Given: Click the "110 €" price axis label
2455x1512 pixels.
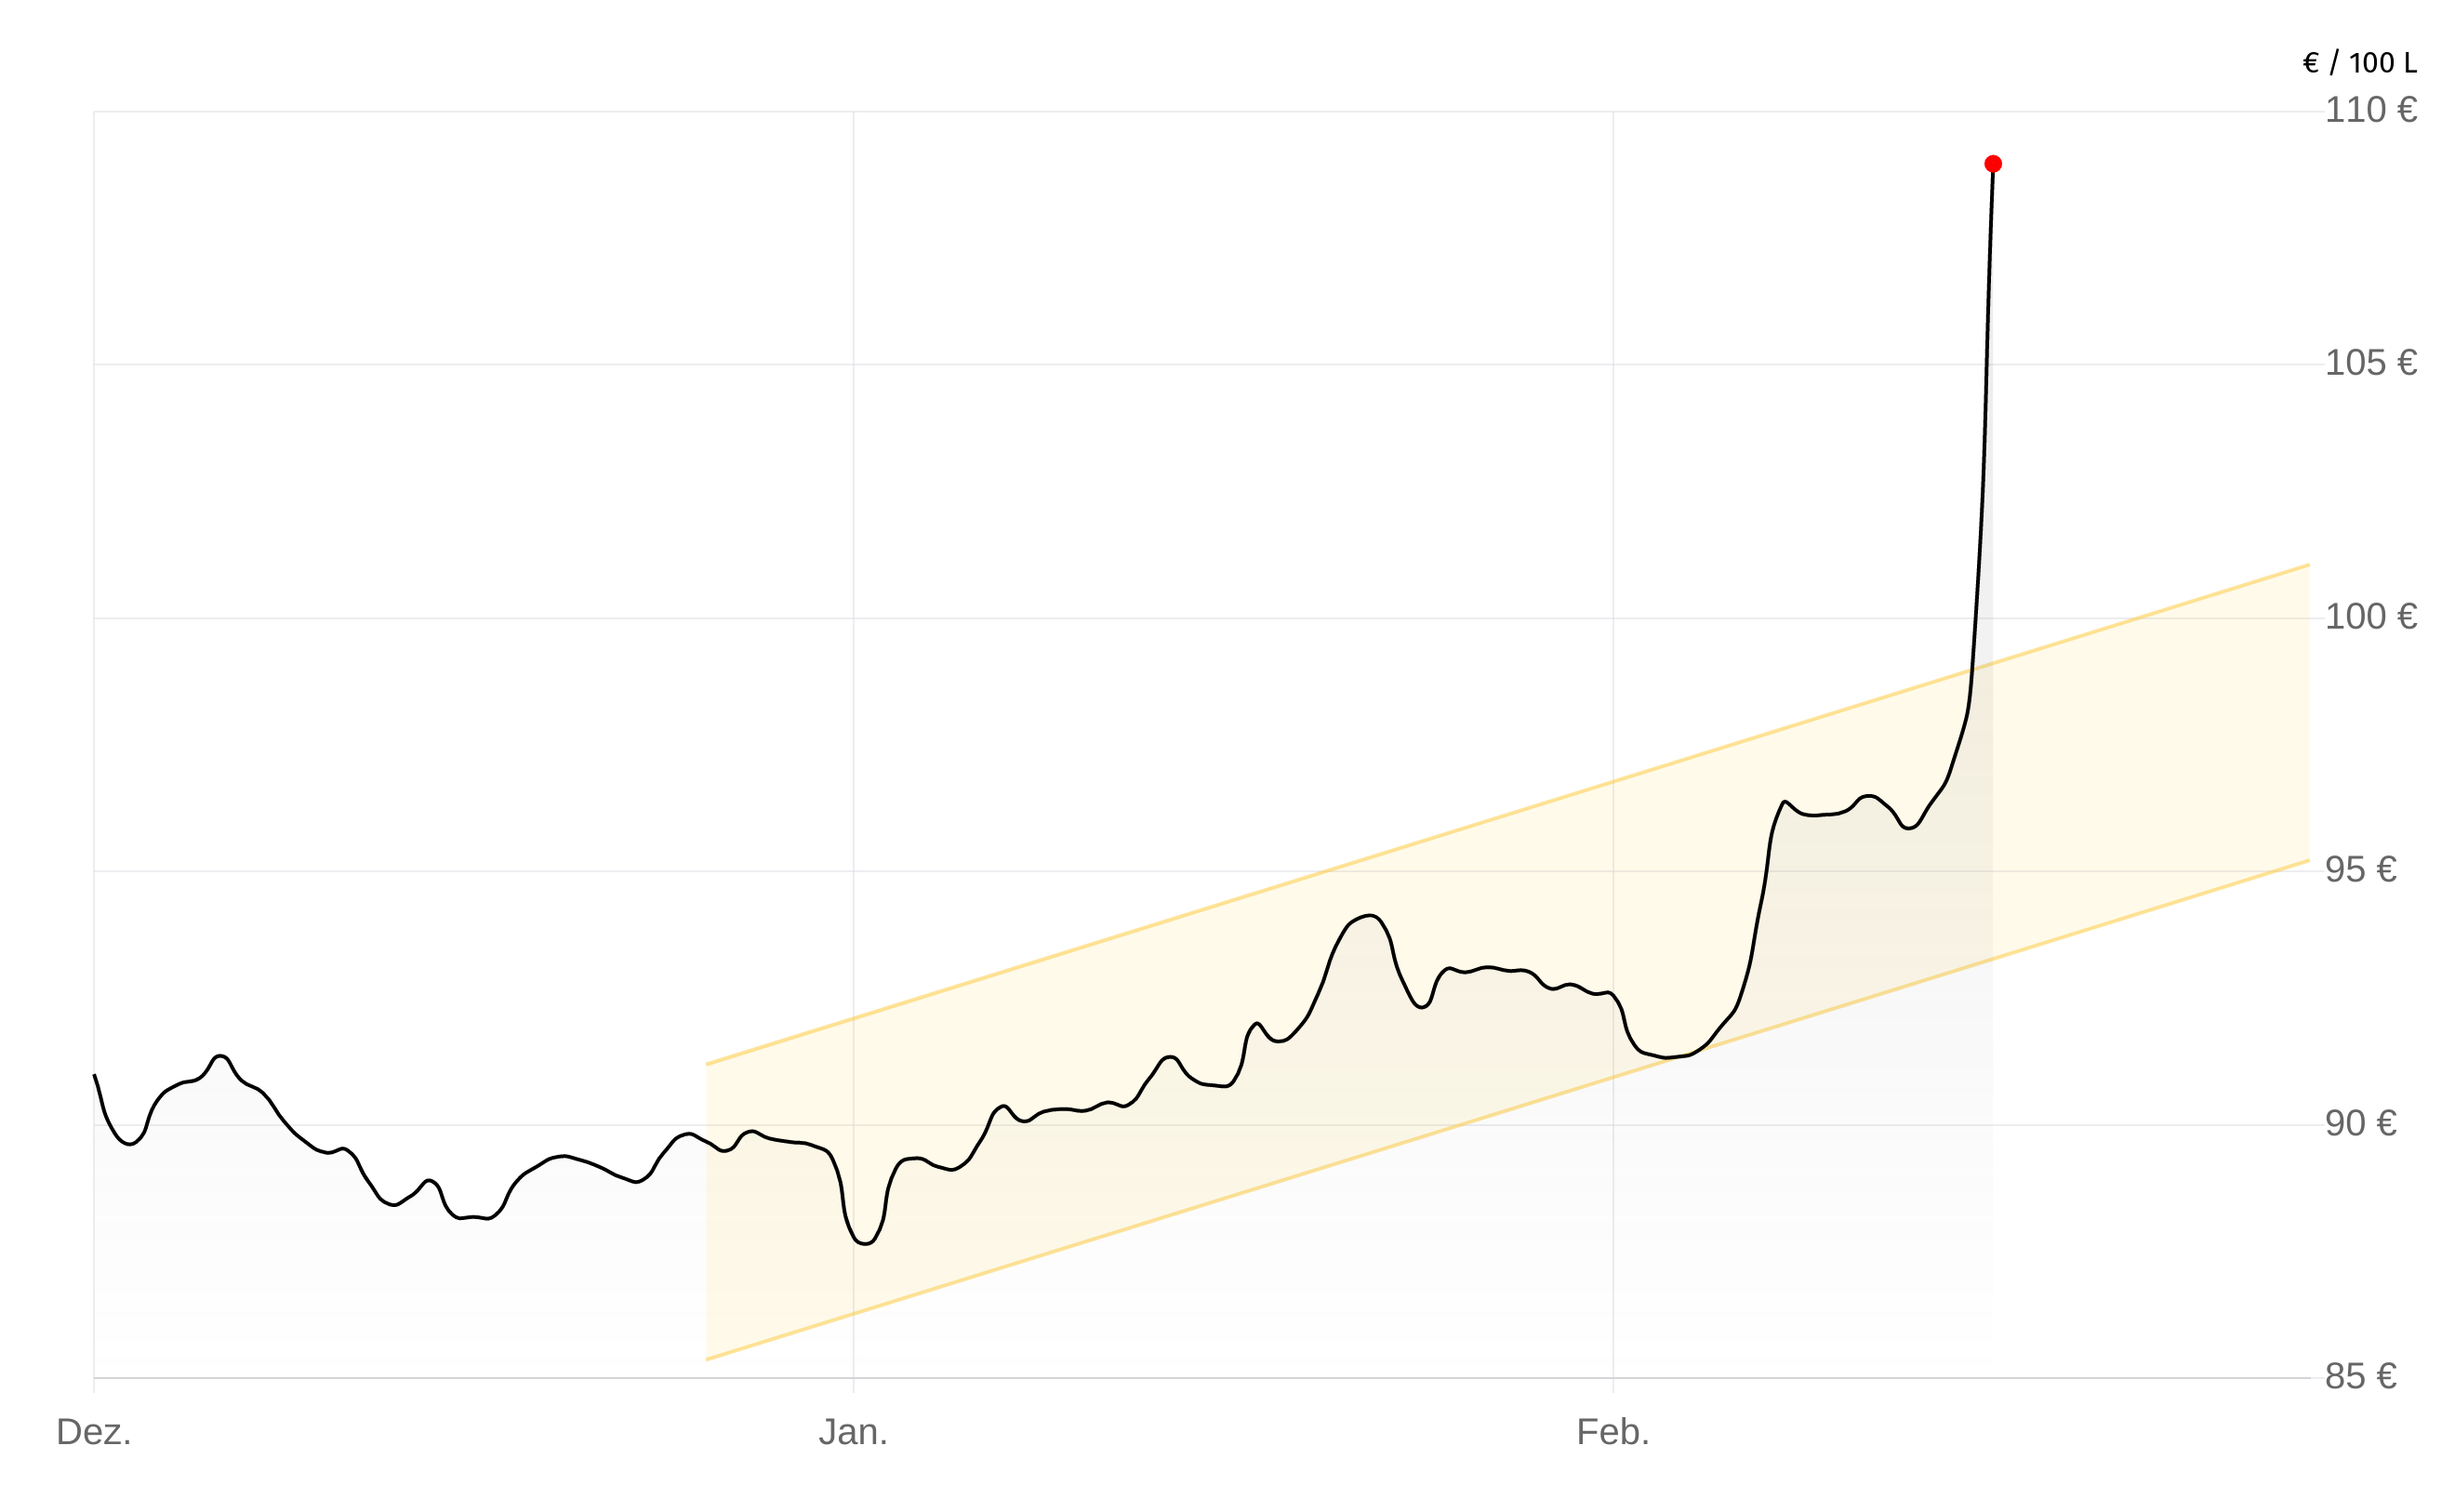Looking at the screenshot, I should [2370, 110].
